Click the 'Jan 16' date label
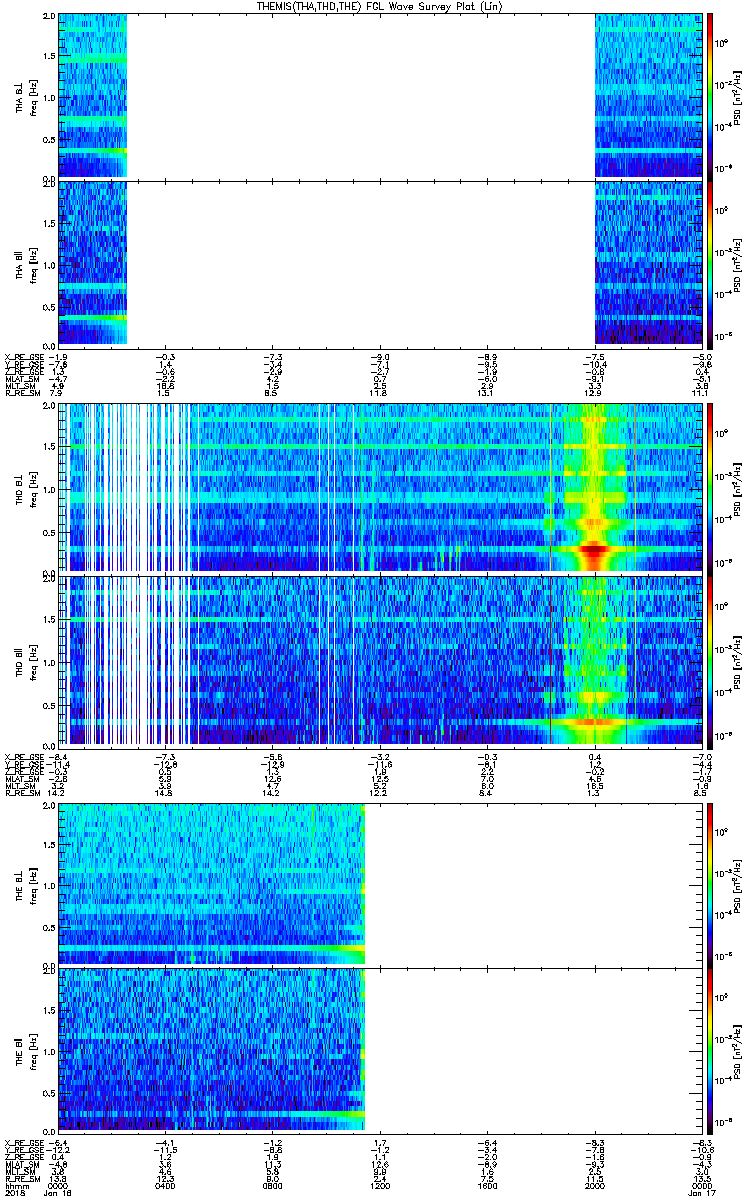The height and width of the screenshot is (1200, 750). click(59, 1191)
